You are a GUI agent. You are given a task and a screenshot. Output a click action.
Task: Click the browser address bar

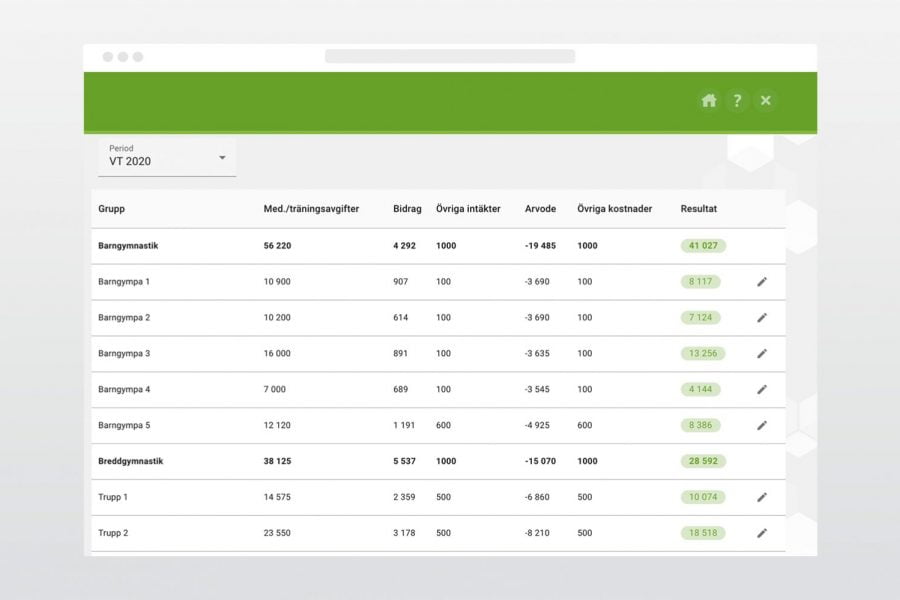point(450,56)
